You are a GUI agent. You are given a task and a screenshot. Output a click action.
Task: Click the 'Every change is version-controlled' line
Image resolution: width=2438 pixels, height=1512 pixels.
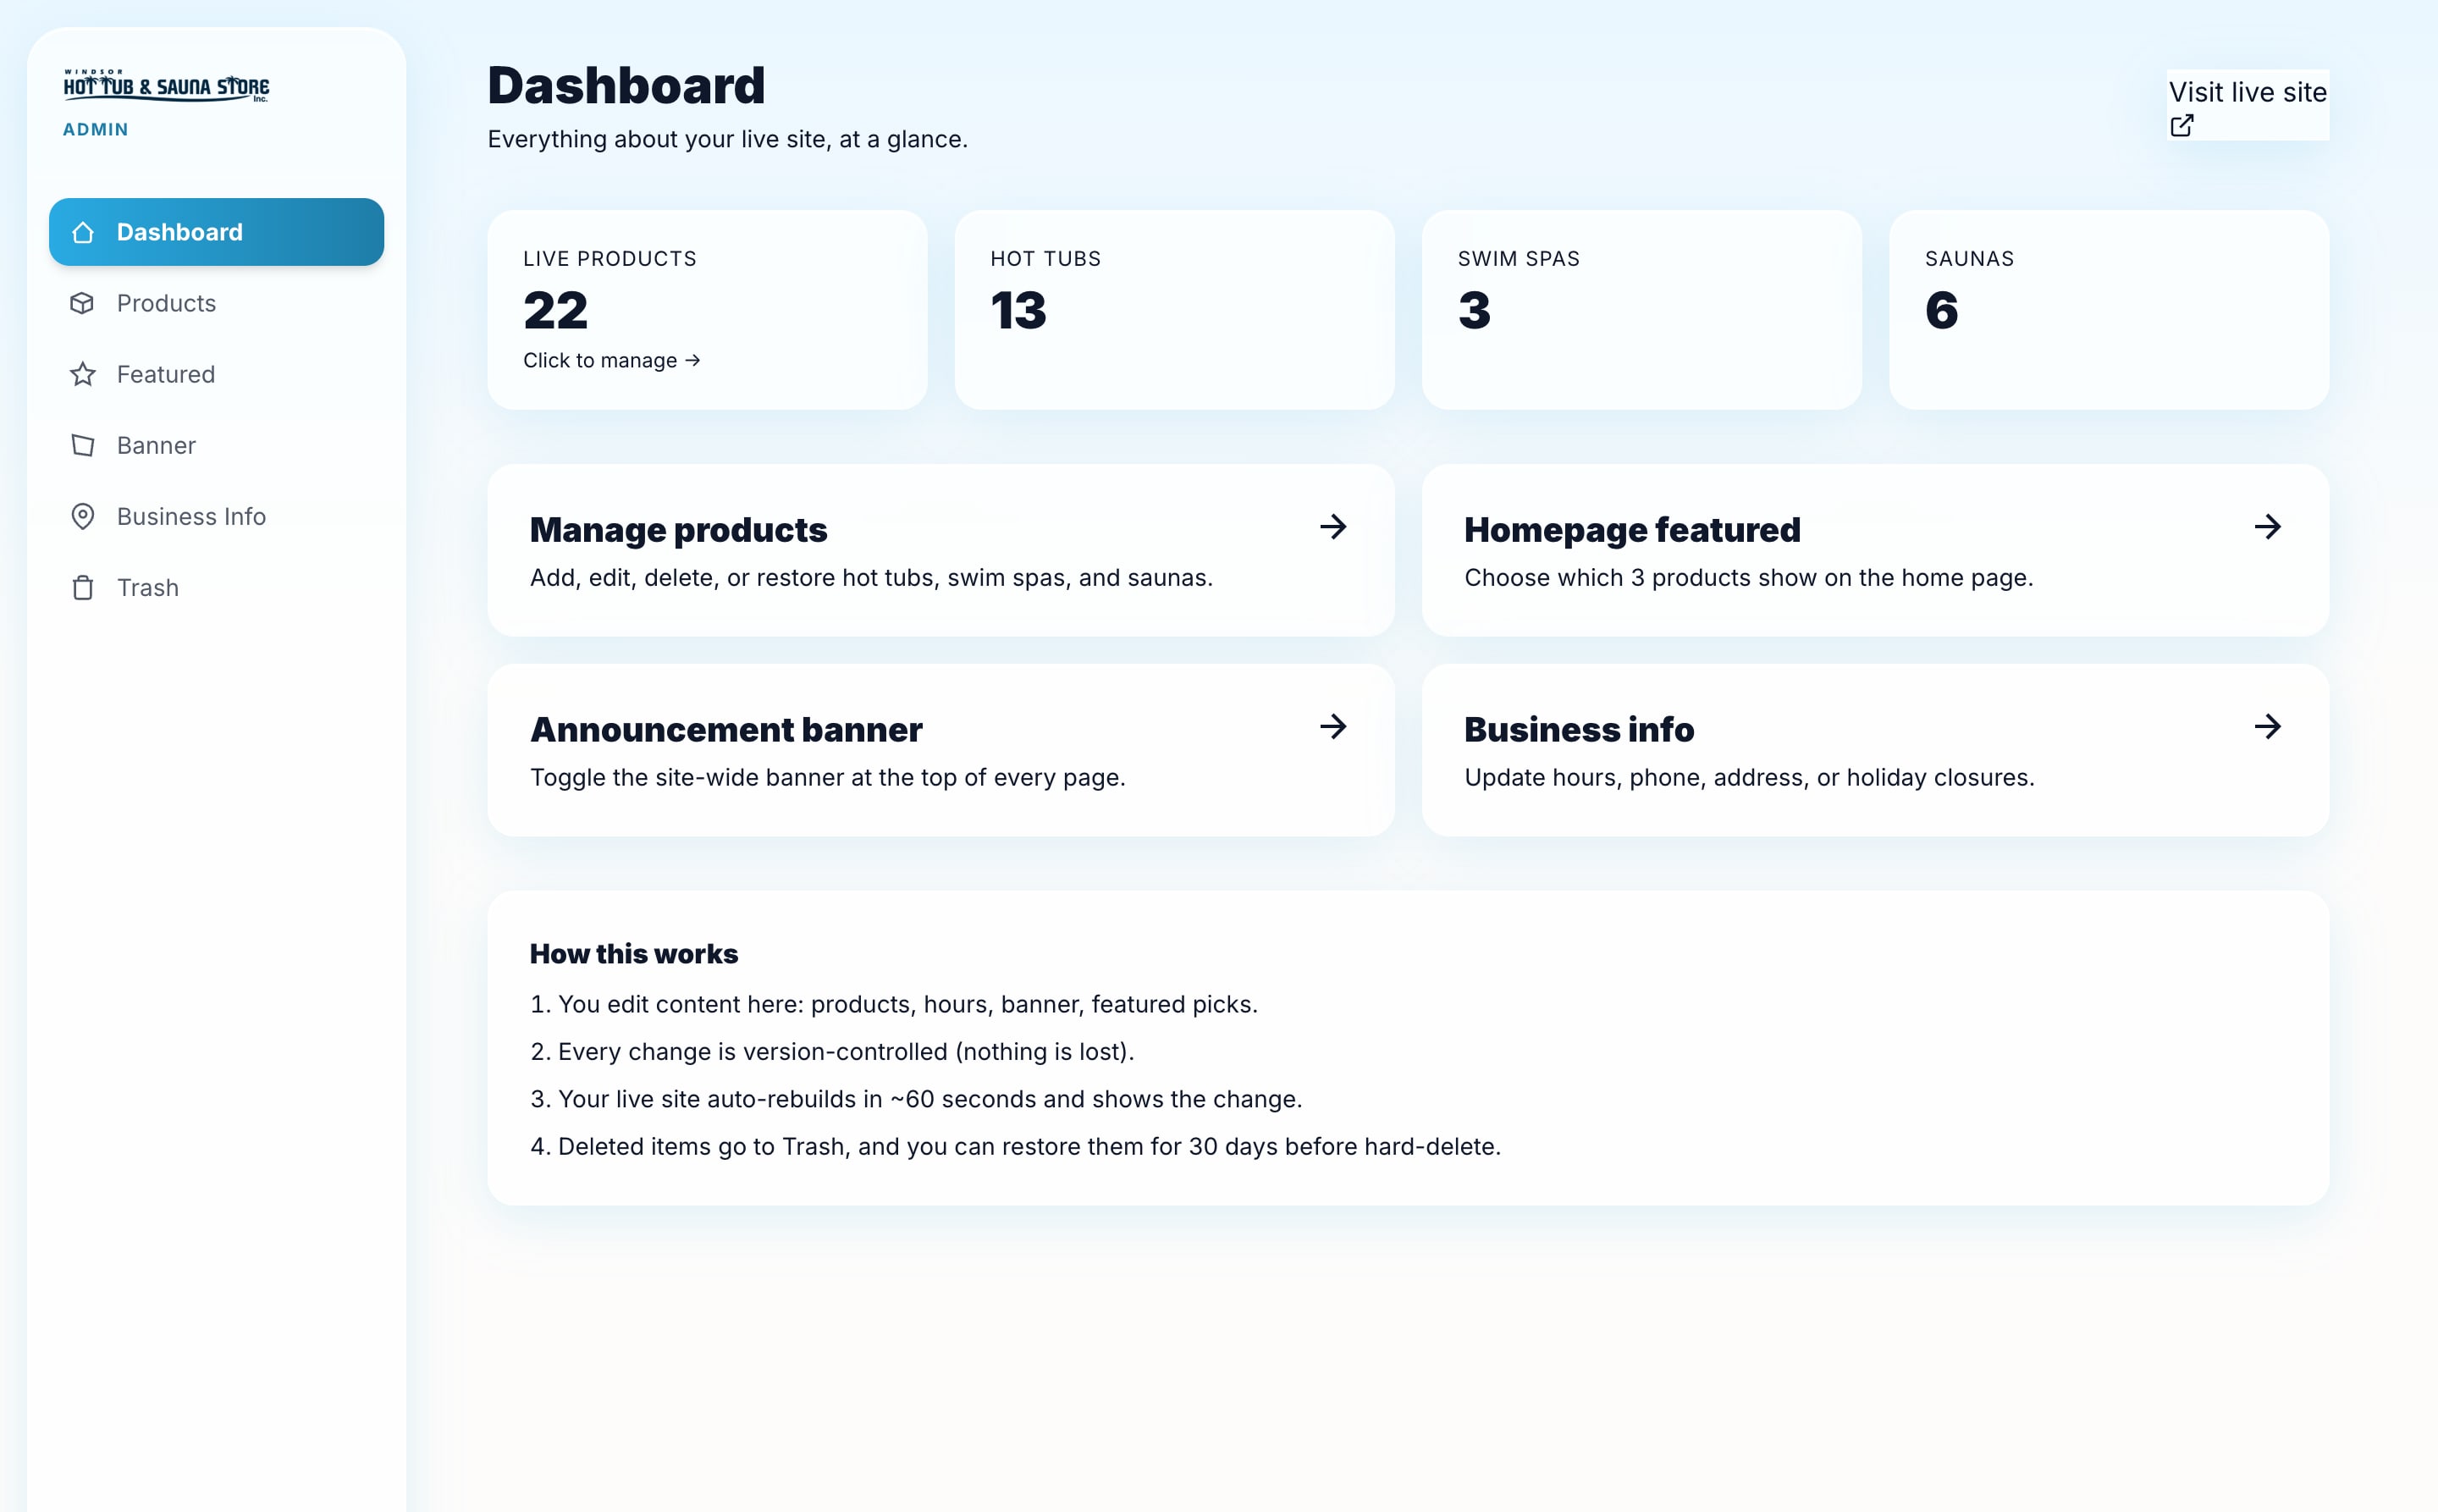(x=832, y=1052)
